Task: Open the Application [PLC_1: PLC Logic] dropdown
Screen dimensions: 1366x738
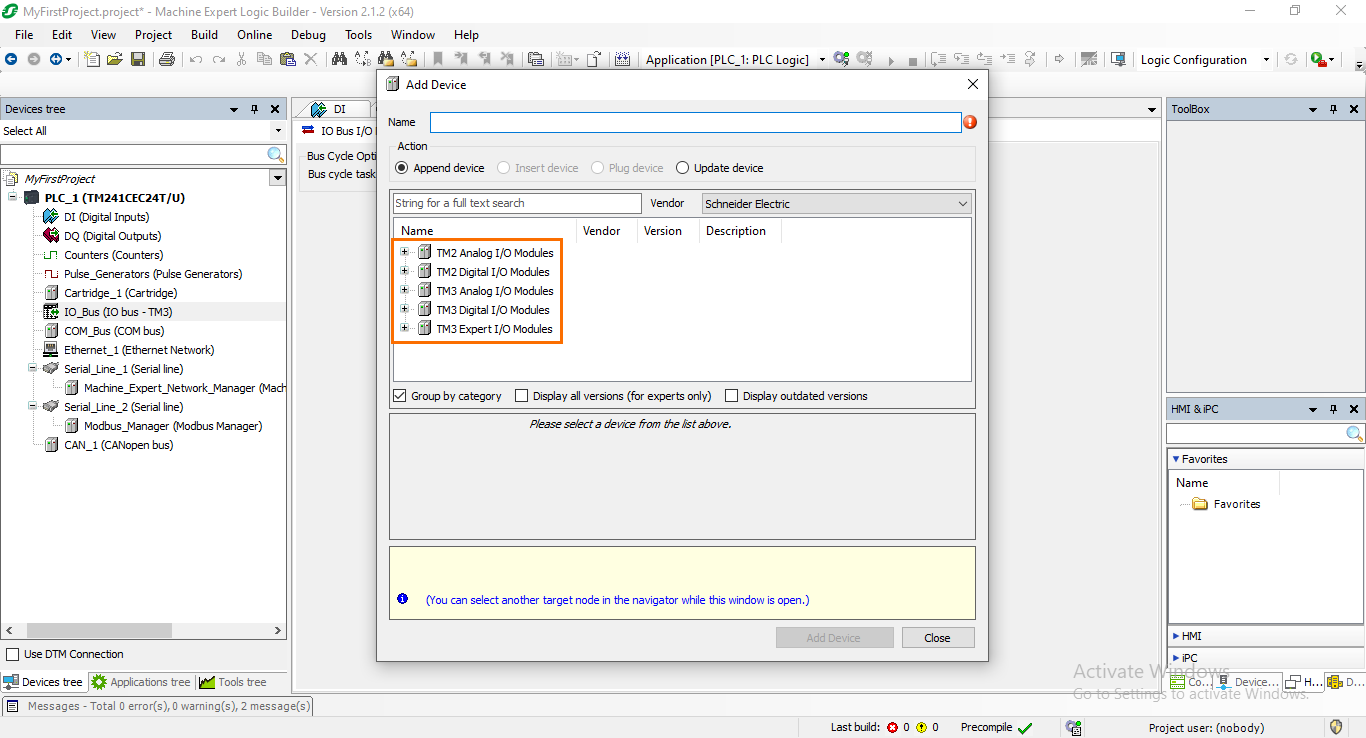Action: click(822, 60)
